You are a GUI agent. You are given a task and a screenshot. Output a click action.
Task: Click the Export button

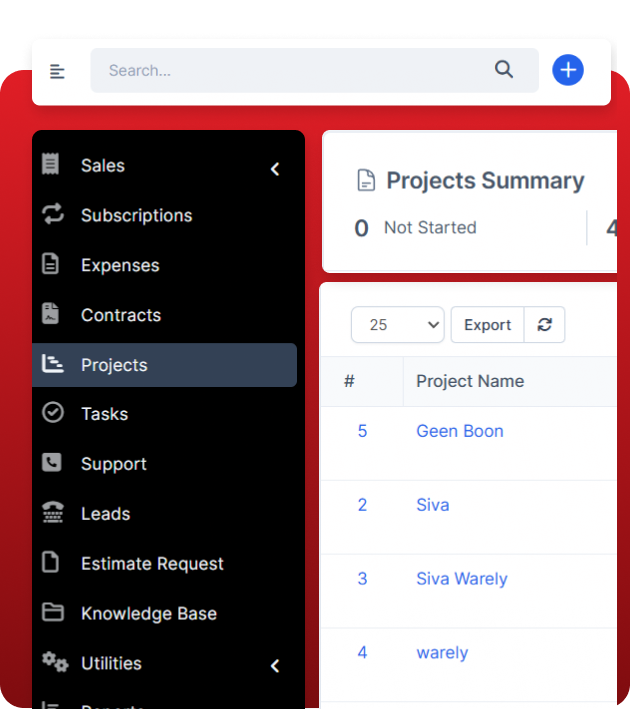click(x=487, y=325)
